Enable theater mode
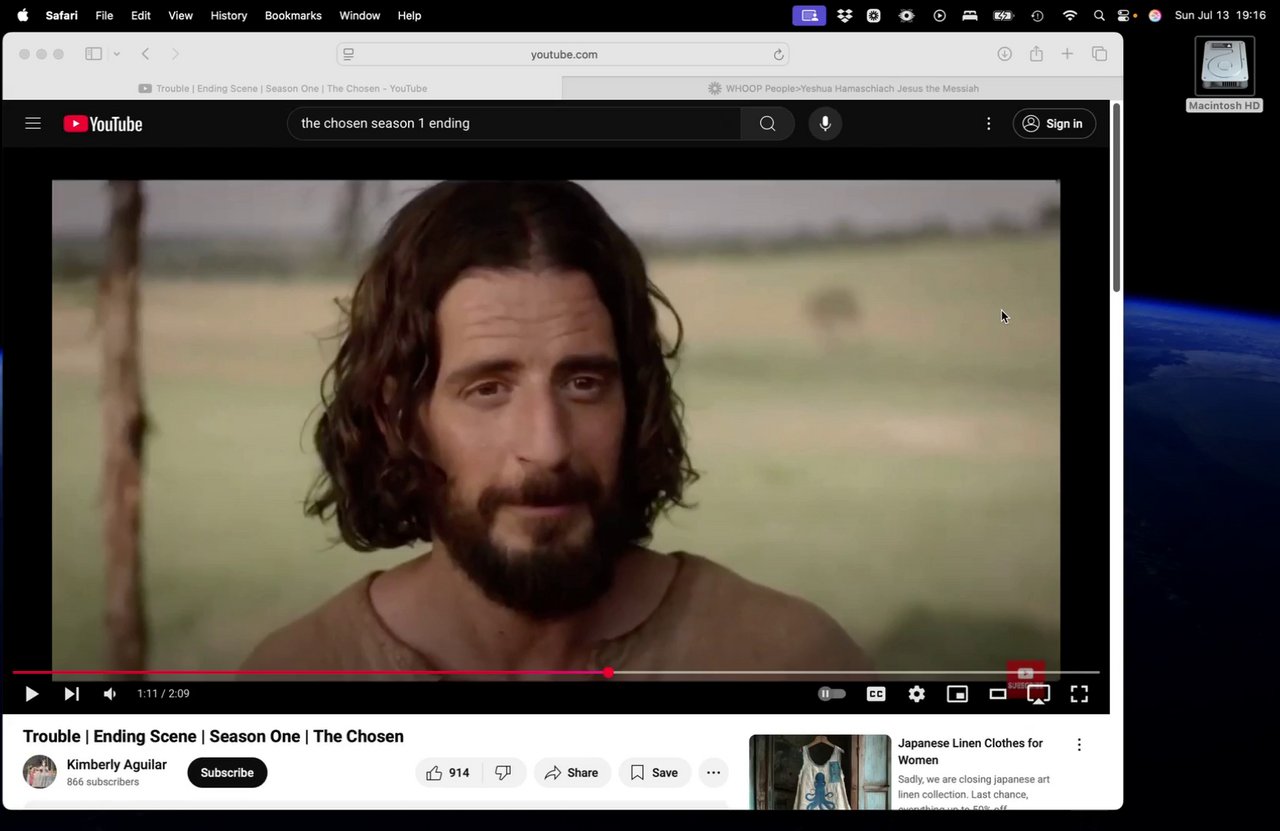1280x831 pixels. [997, 693]
